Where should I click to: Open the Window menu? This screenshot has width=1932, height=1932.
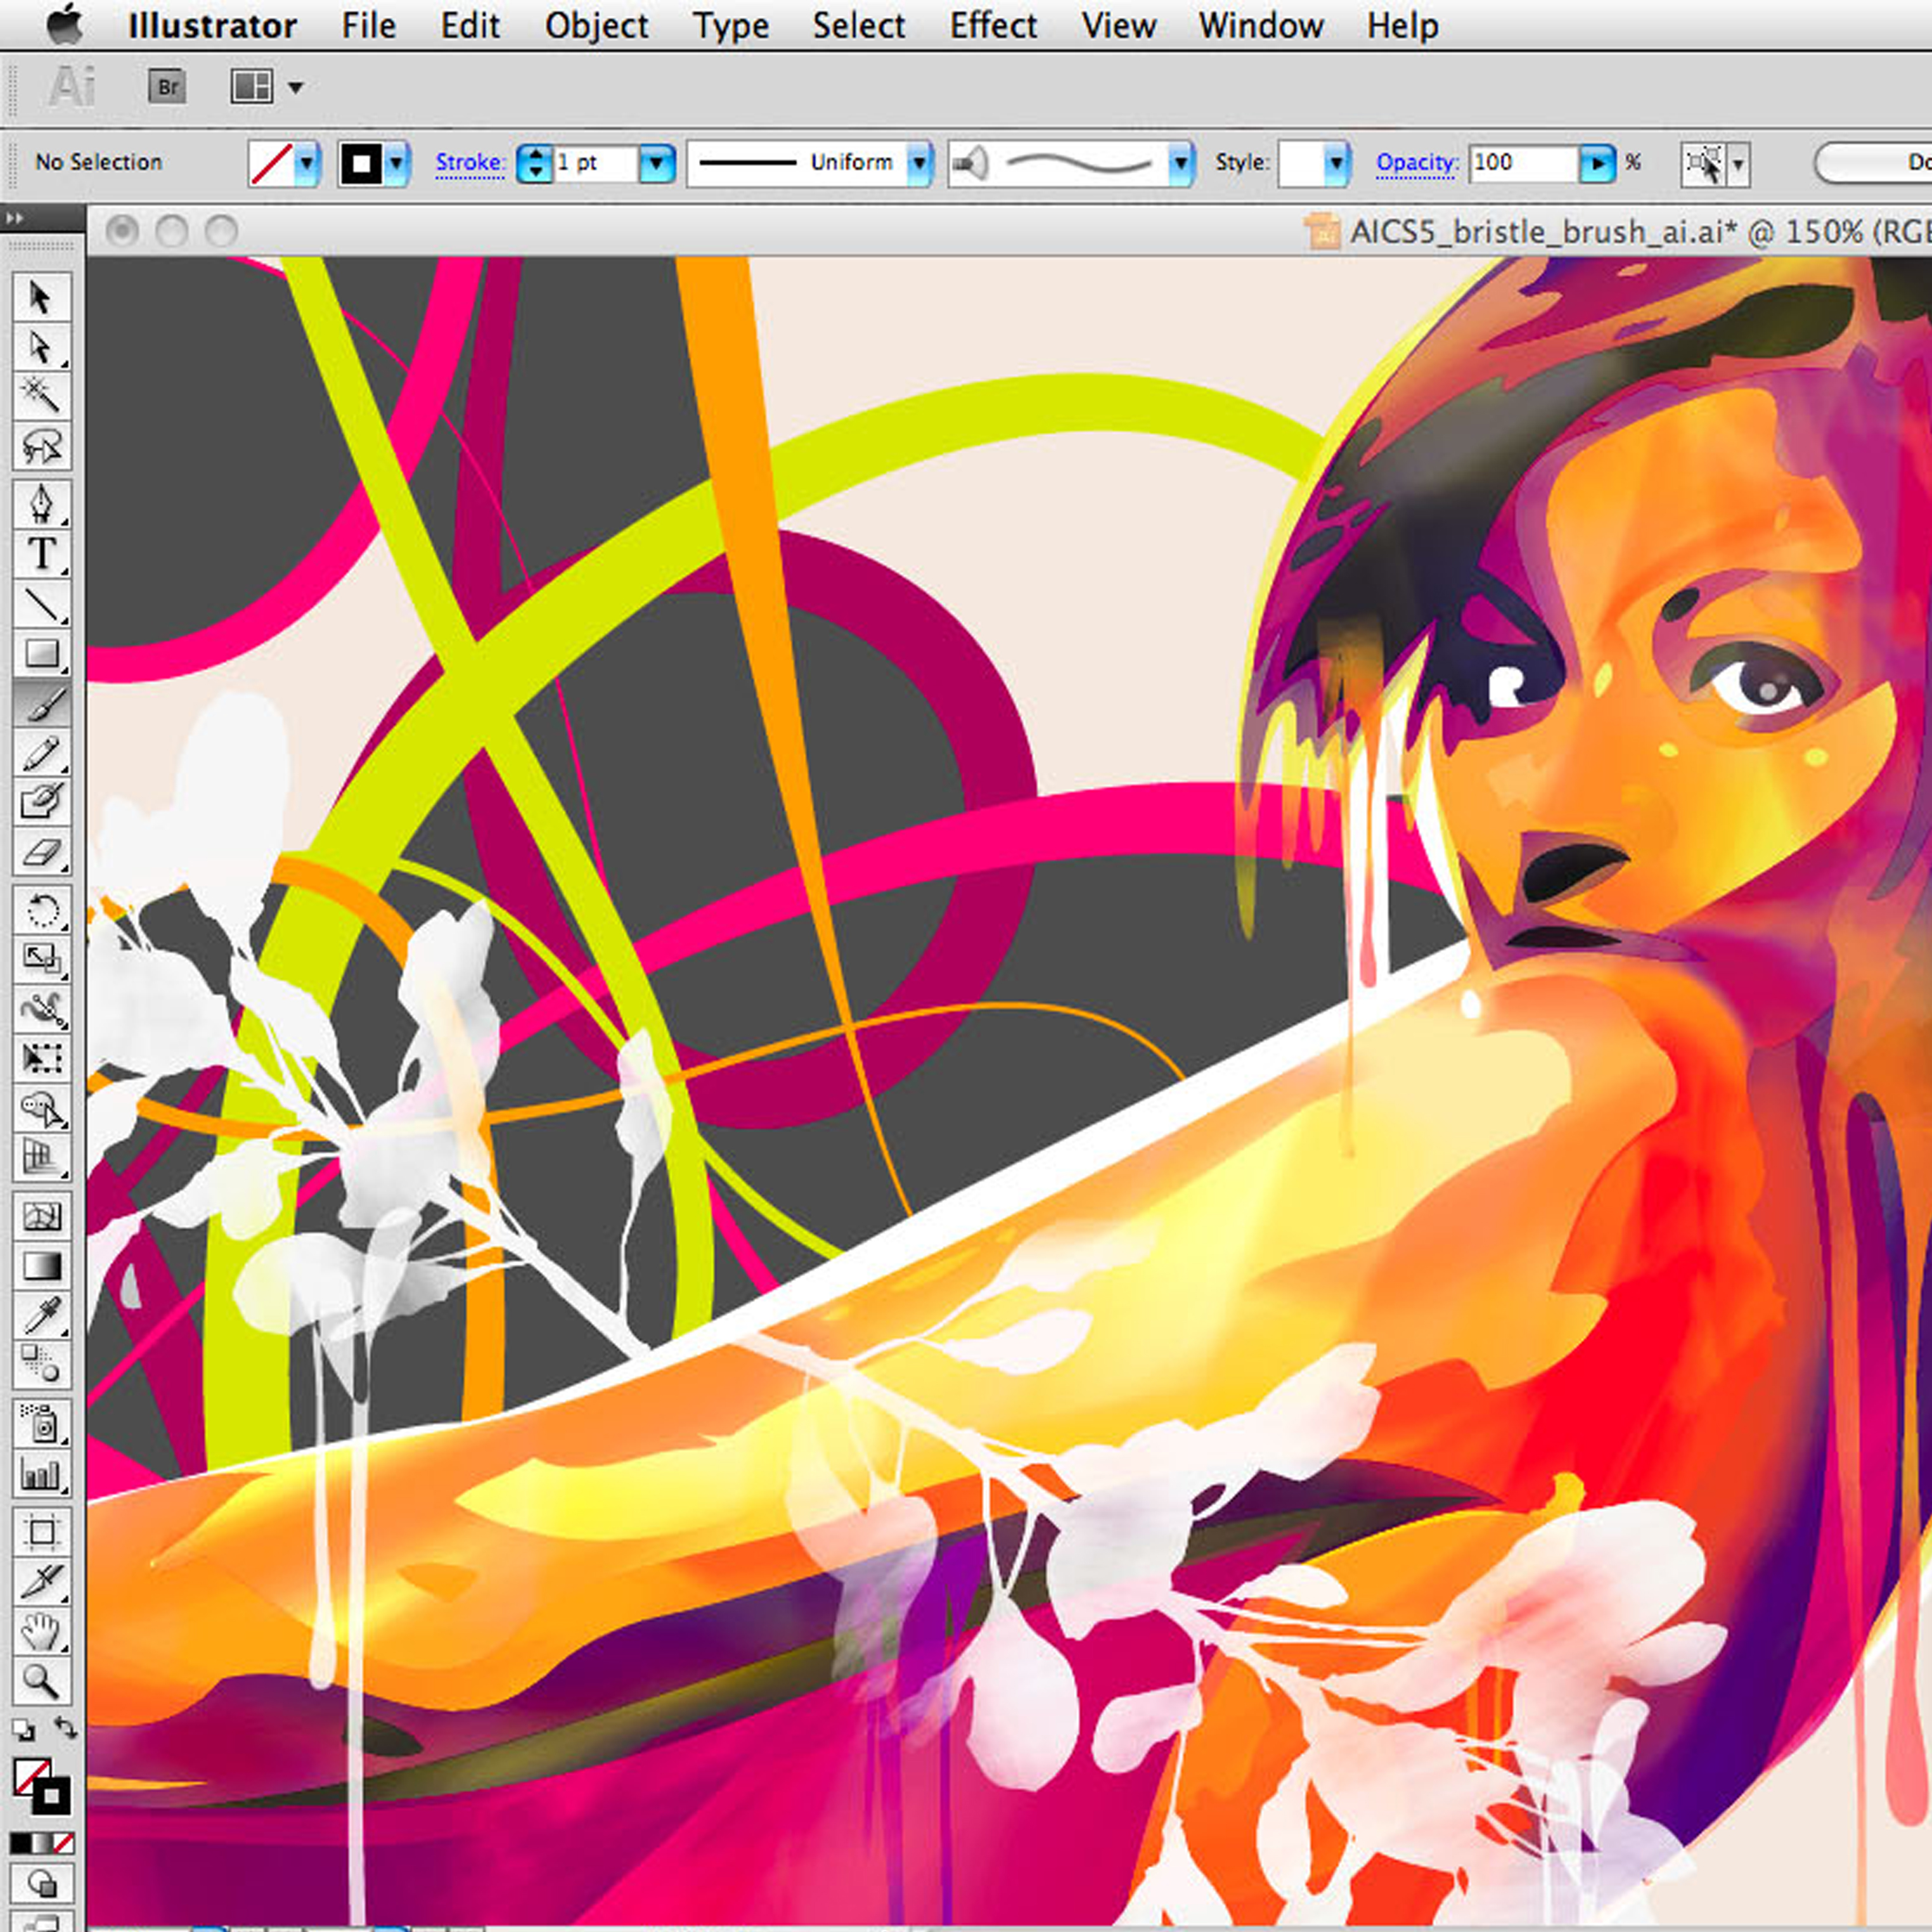tap(1261, 26)
